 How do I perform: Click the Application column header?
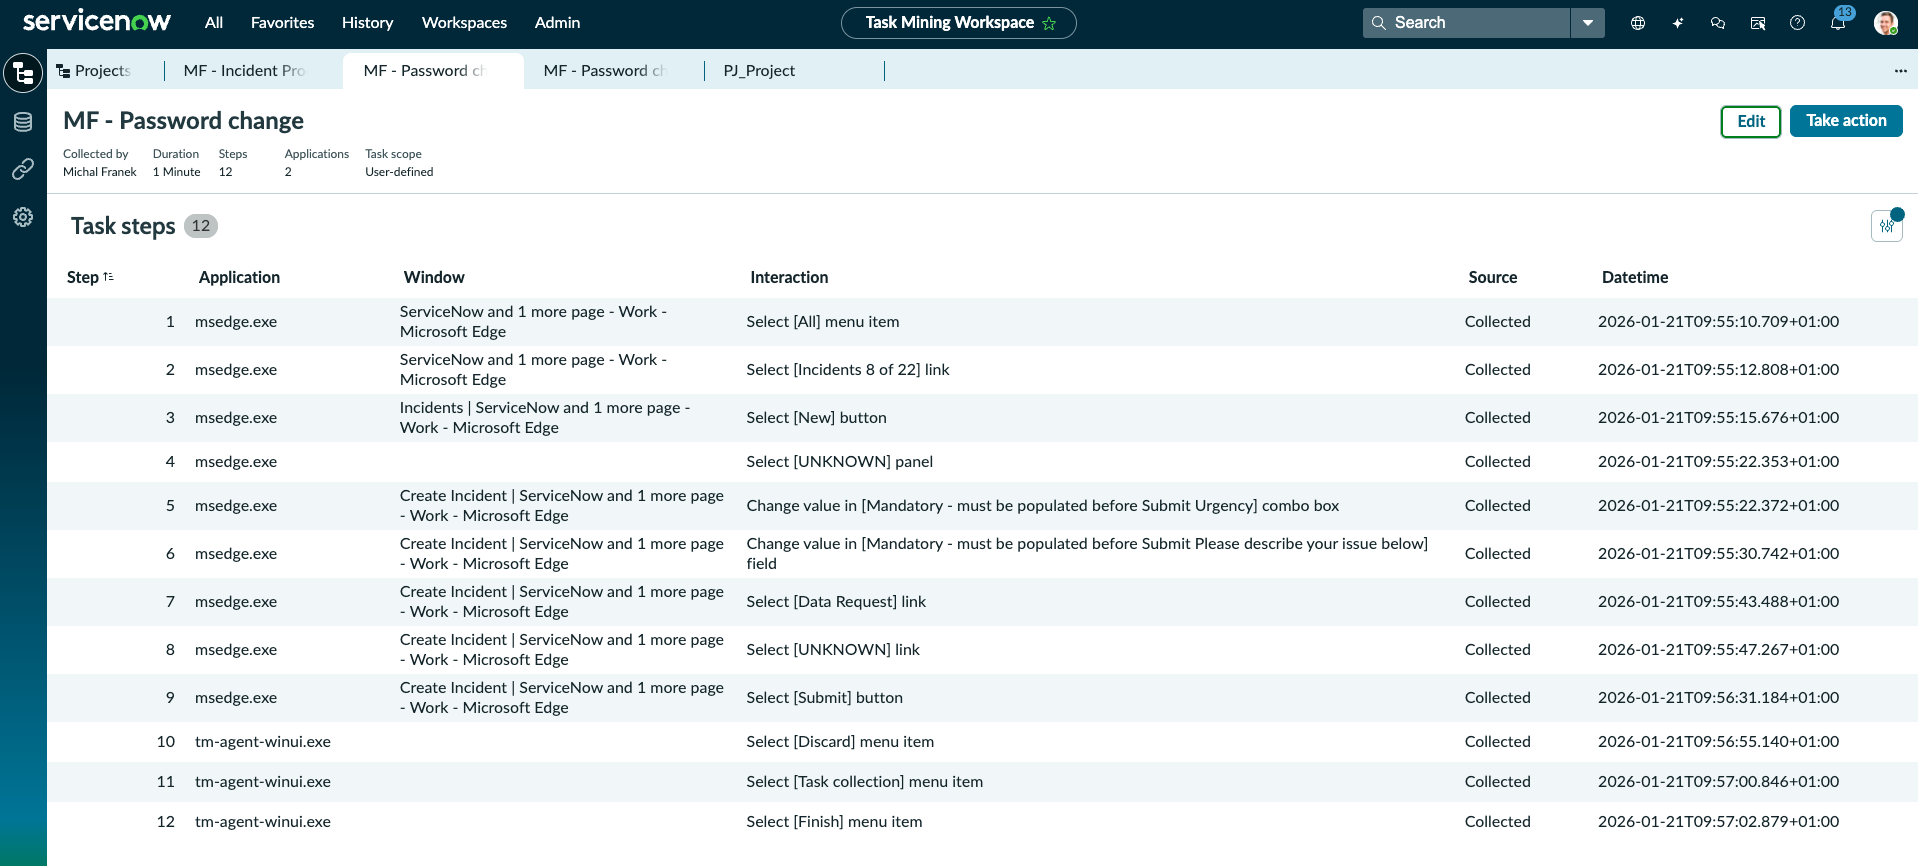tap(239, 277)
